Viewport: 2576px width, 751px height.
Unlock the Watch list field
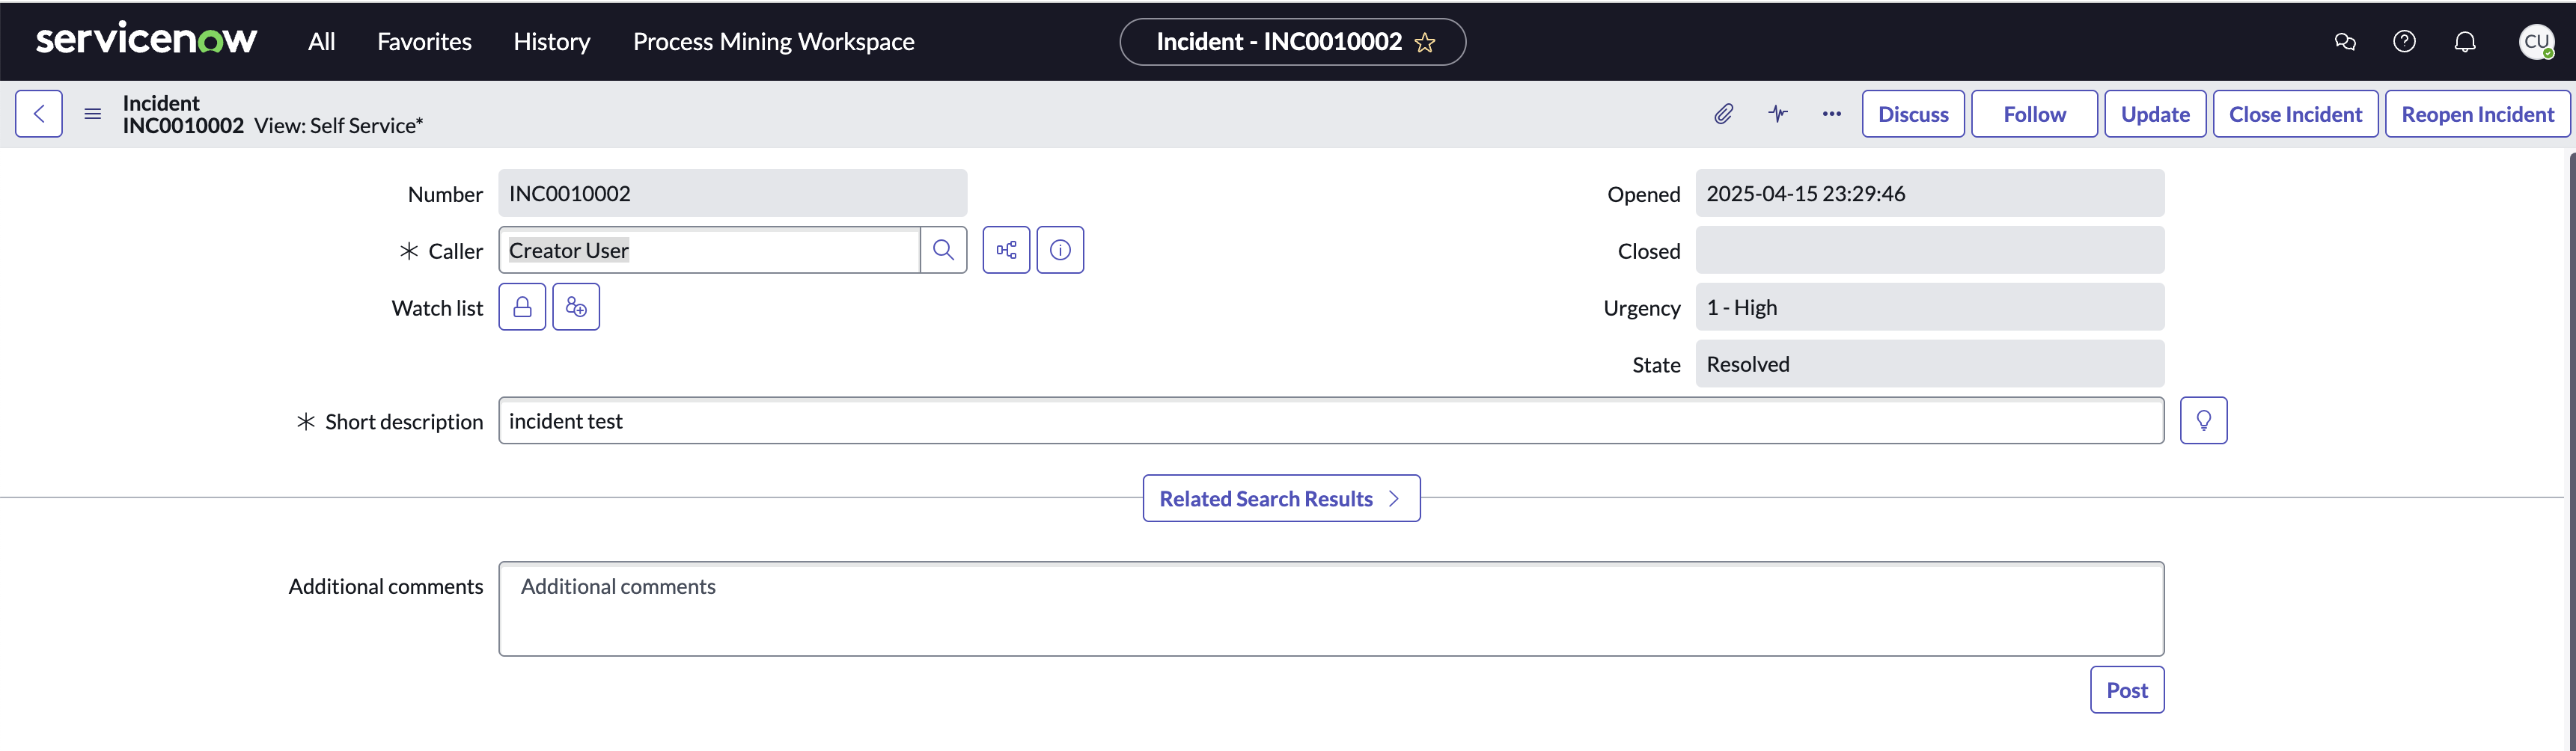click(x=522, y=306)
